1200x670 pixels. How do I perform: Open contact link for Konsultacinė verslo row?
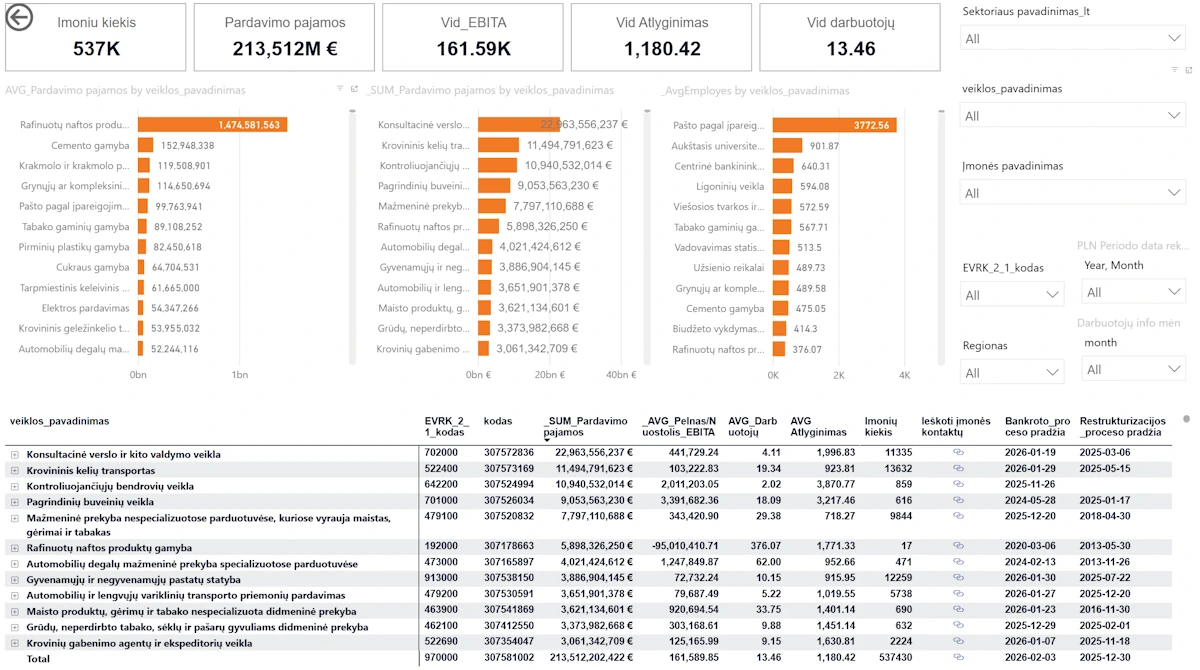958,452
